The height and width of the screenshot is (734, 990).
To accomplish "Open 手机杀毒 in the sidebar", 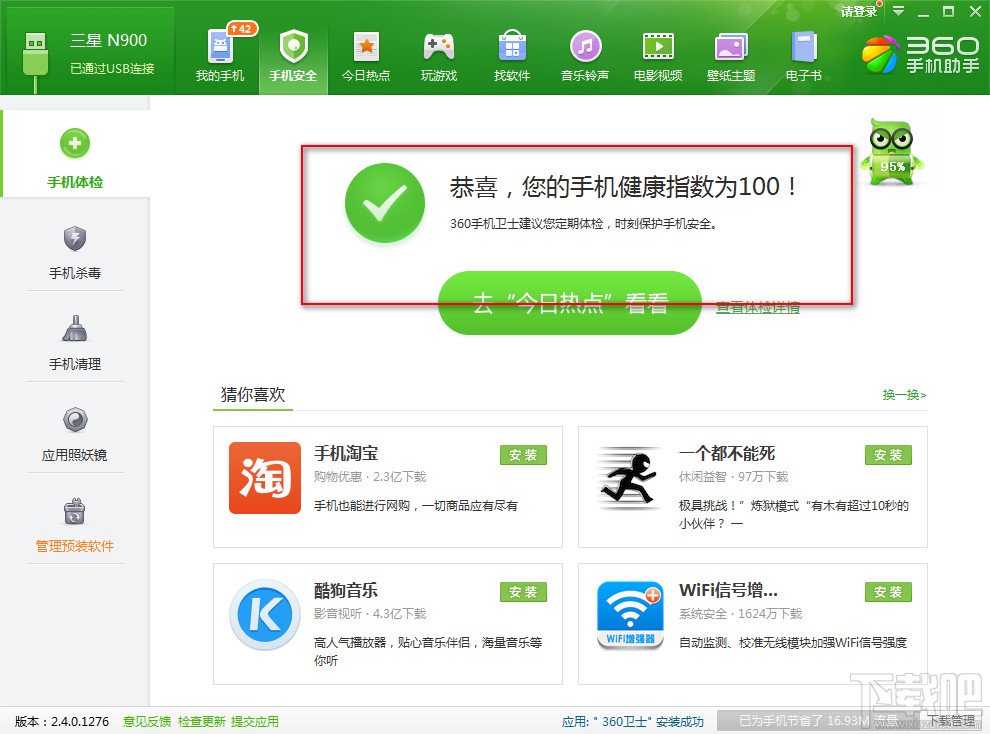I will (x=75, y=252).
